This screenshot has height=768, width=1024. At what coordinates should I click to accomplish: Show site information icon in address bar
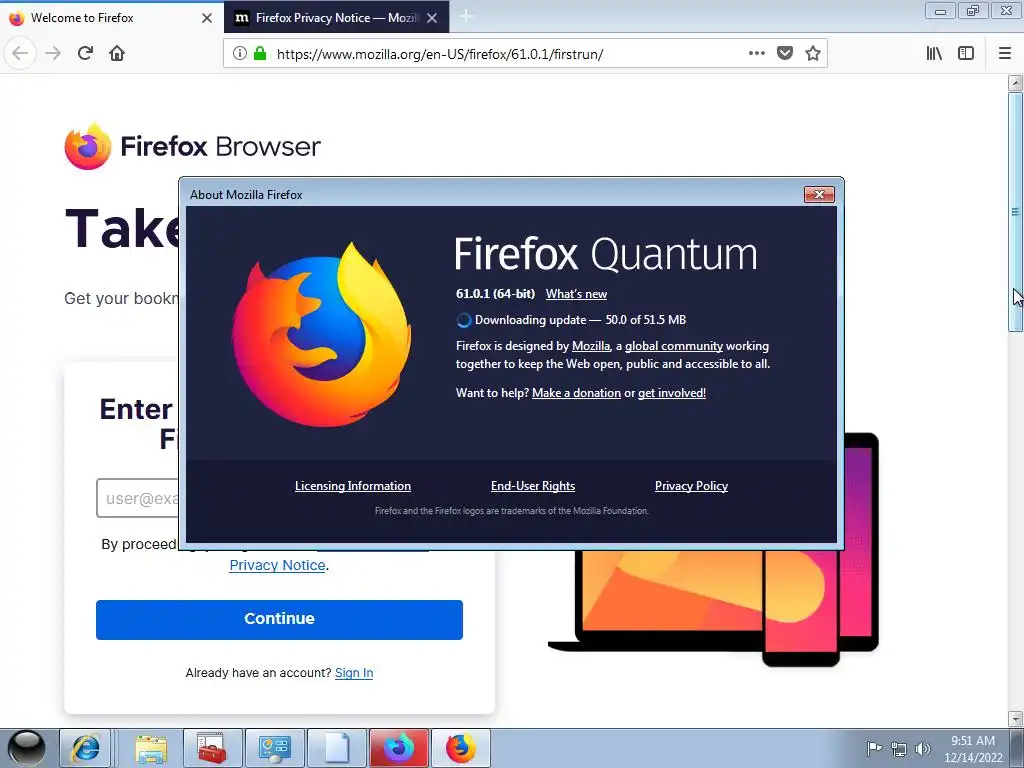240,54
